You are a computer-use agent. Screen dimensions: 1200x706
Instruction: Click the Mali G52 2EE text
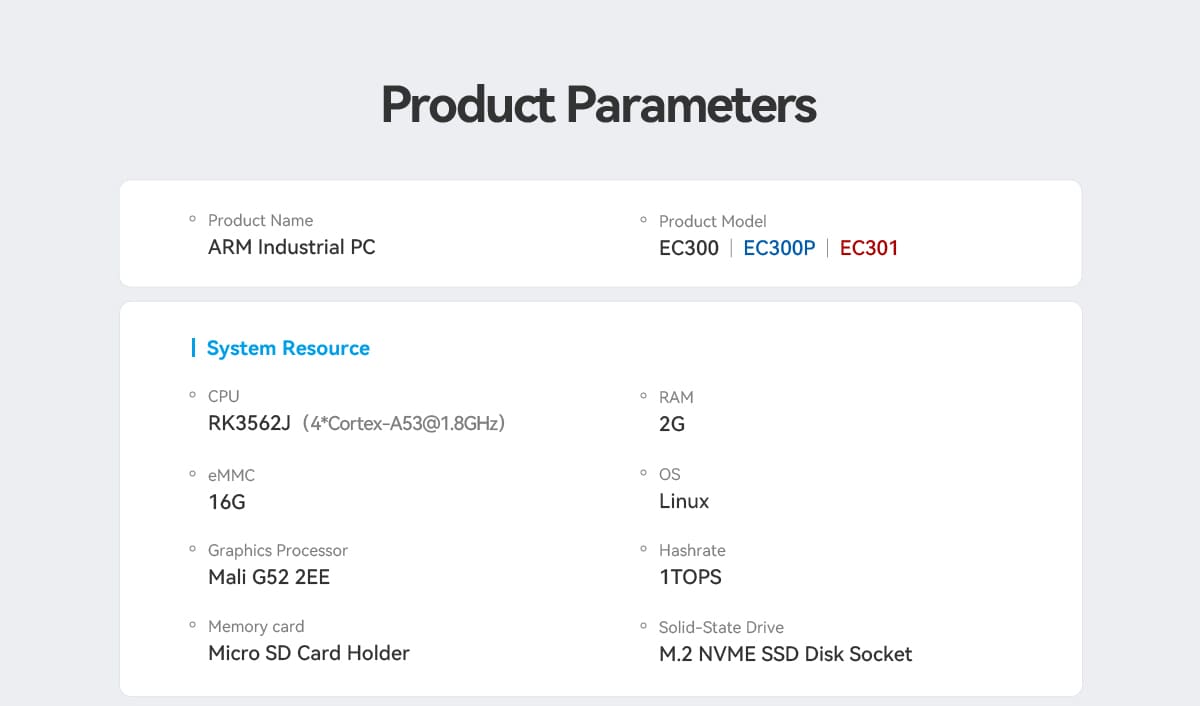point(268,577)
